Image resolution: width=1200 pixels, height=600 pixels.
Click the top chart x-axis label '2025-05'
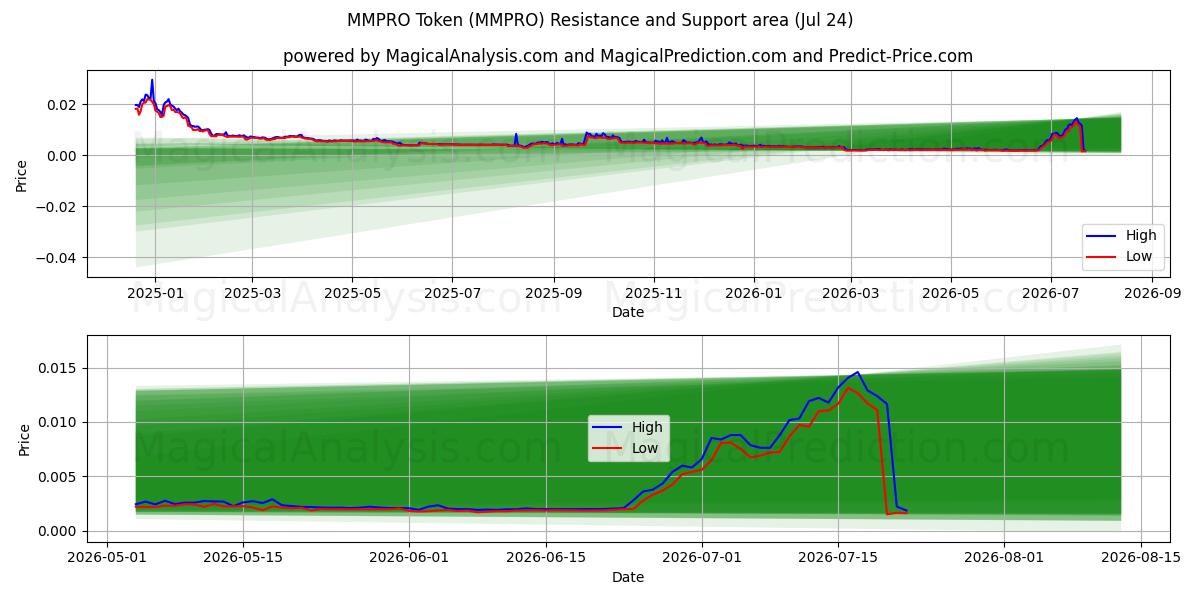pyautogui.click(x=352, y=294)
